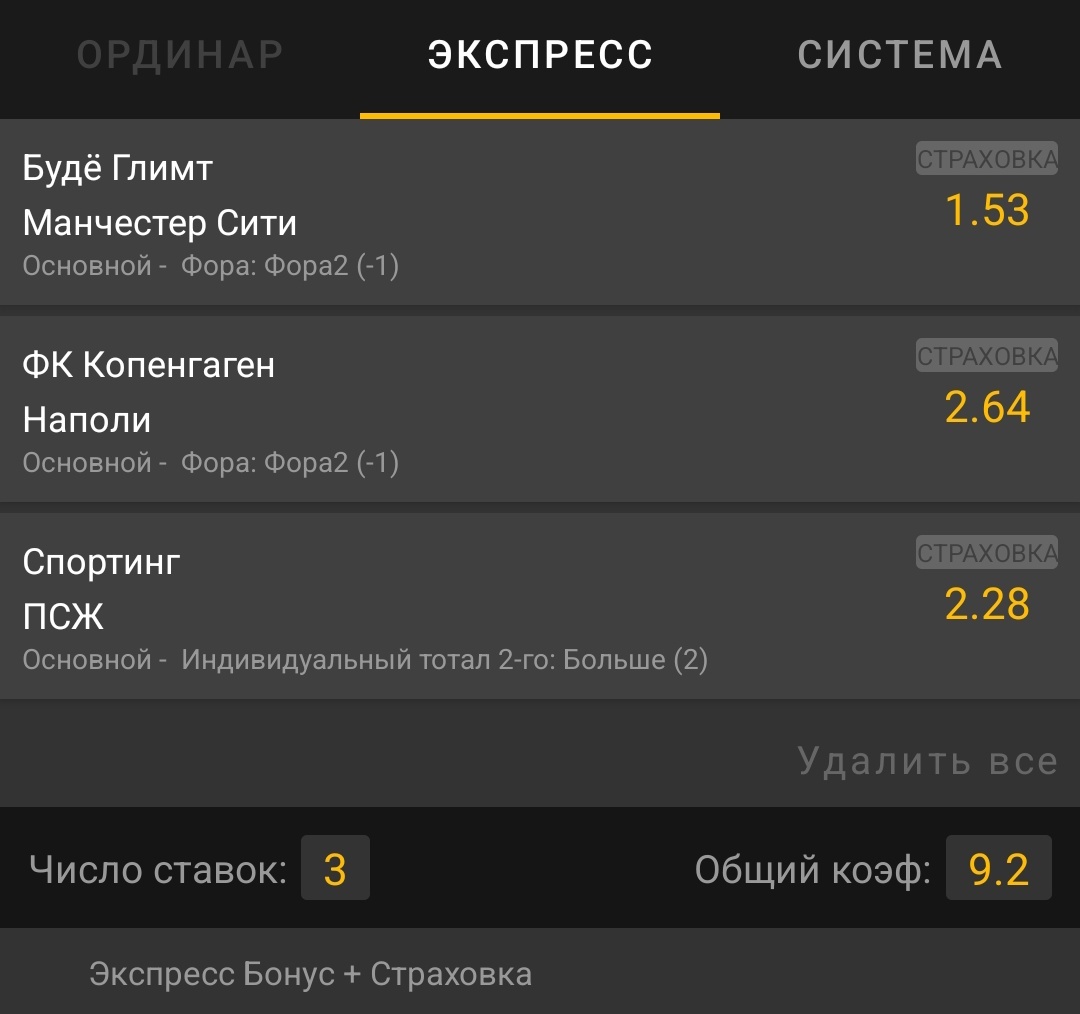This screenshot has width=1080, height=1014.
Task: Click the 2.64 odds for Наполи
Action: (987, 407)
